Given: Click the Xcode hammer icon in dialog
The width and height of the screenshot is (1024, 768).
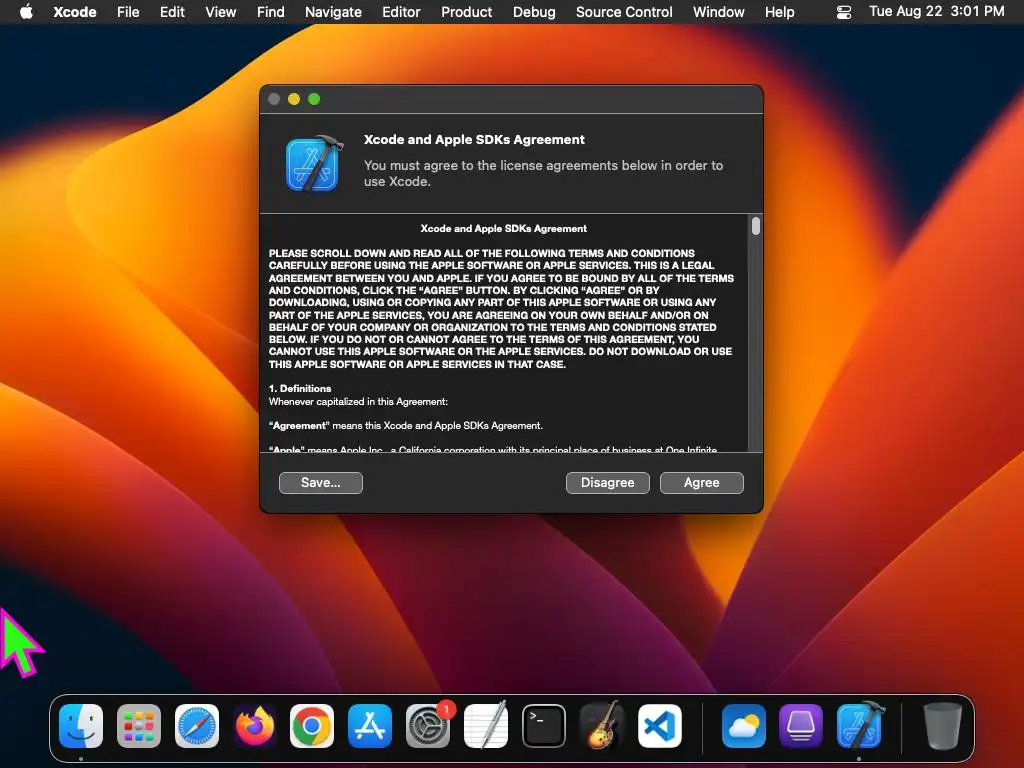Looking at the screenshot, I should tap(314, 164).
